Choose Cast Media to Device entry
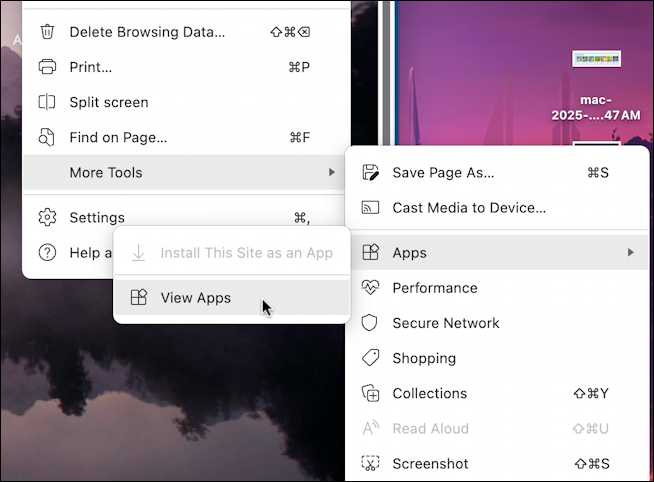This screenshot has width=654, height=482. [x=497, y=207]
